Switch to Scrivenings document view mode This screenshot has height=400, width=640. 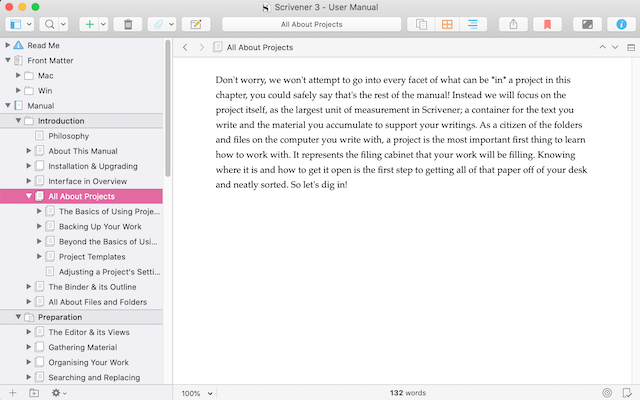pos(421,24)
